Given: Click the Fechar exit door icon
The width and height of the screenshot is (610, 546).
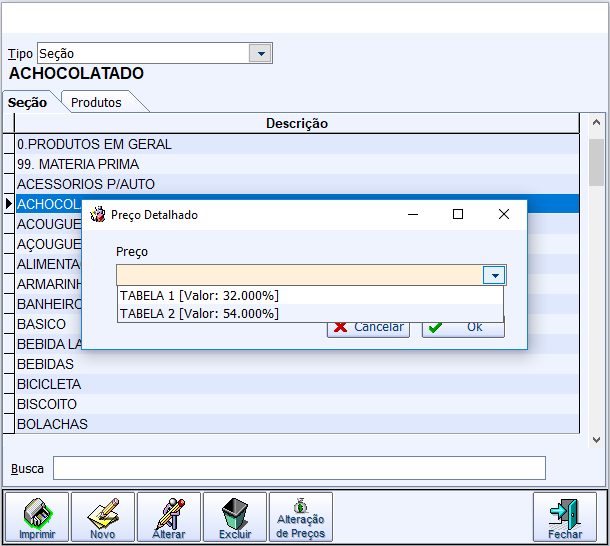Looking at the screenshot, I should (565, 517).
